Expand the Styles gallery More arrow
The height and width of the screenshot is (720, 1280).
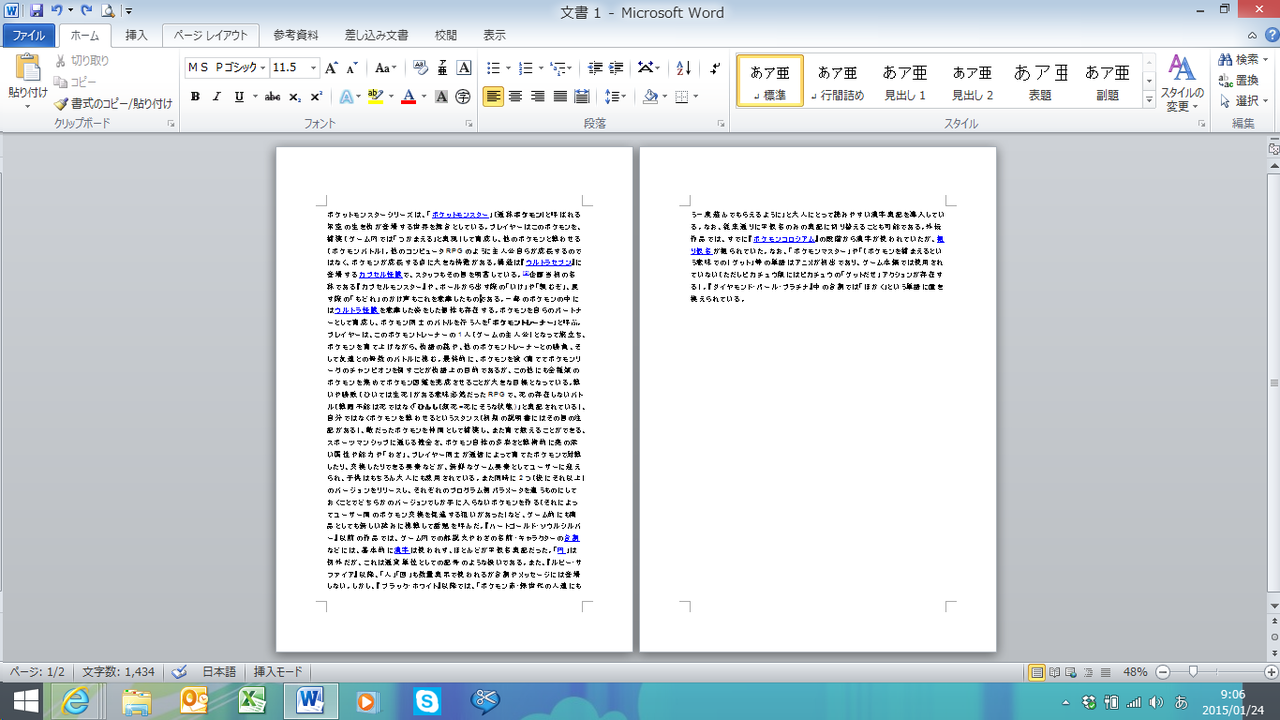(1149, 100)
